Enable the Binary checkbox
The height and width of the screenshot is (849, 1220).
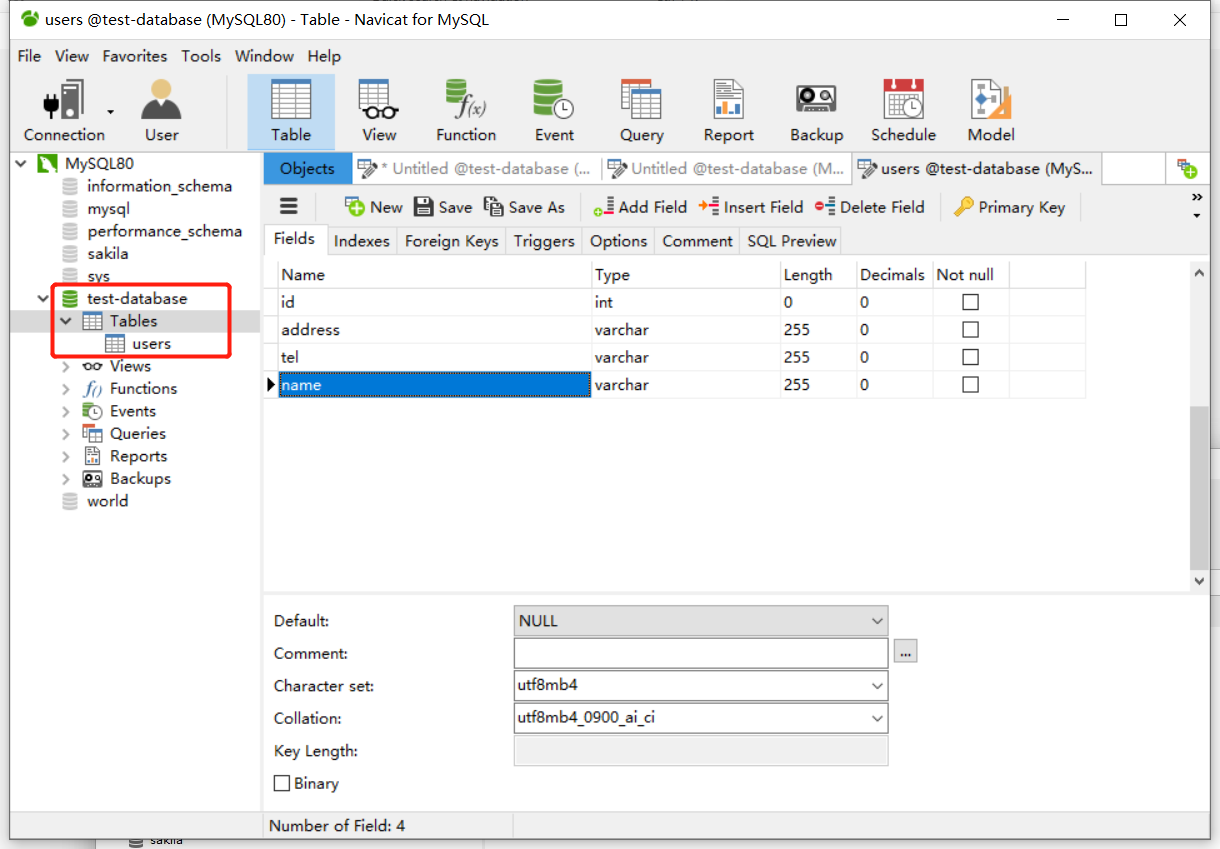point(282,784)
